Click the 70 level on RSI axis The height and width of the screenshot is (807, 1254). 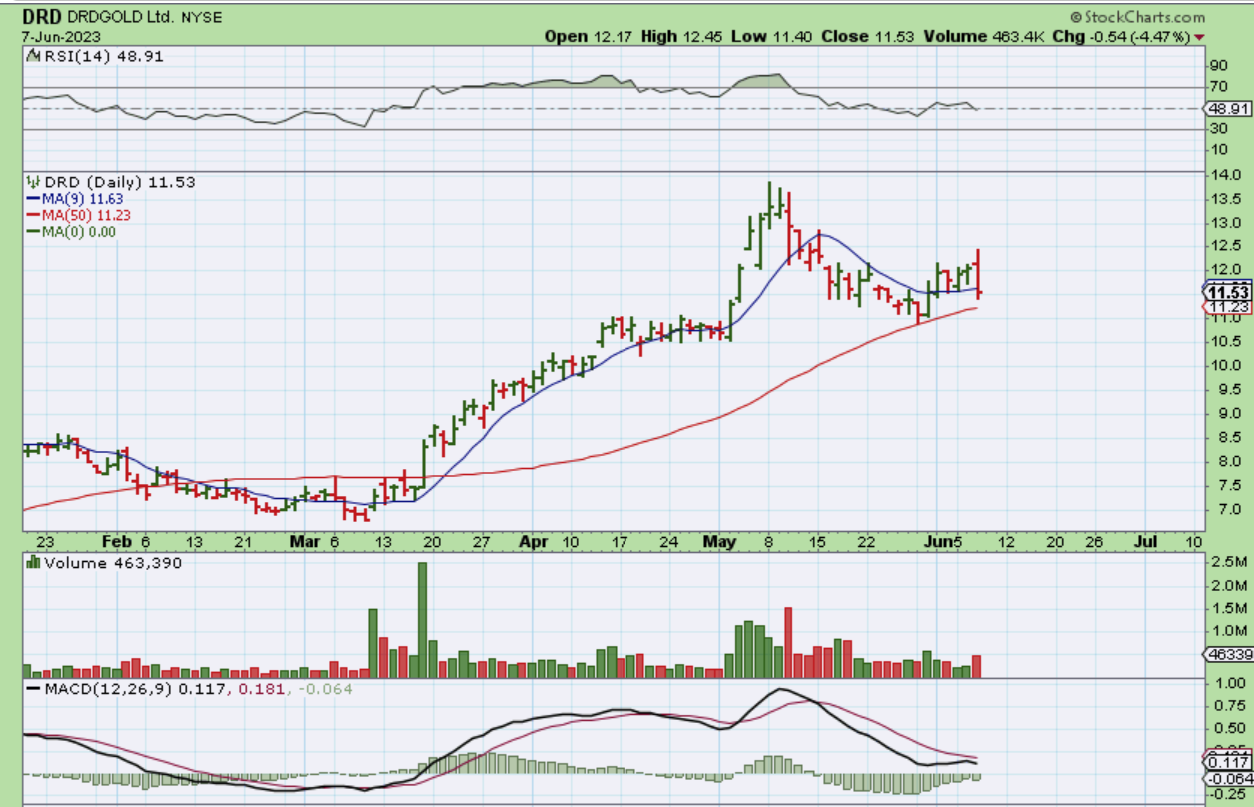pyautogui.click(x=1219, y=87)
